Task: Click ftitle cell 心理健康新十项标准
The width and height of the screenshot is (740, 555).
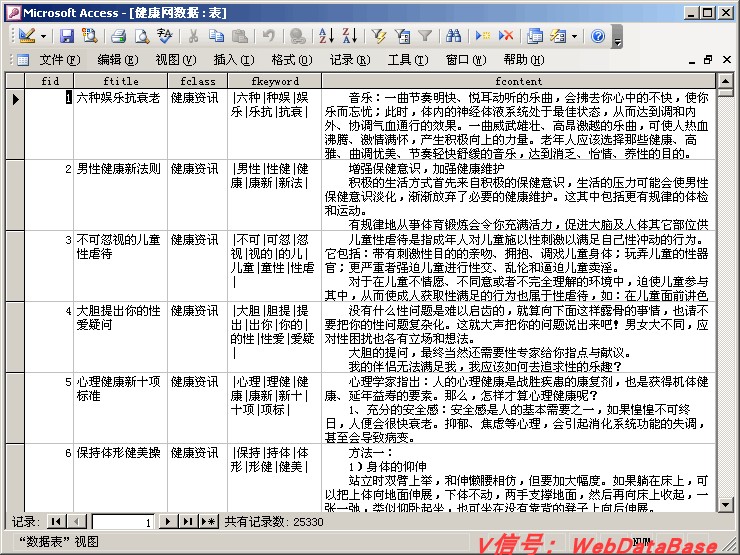Action: tap(120, 408)
